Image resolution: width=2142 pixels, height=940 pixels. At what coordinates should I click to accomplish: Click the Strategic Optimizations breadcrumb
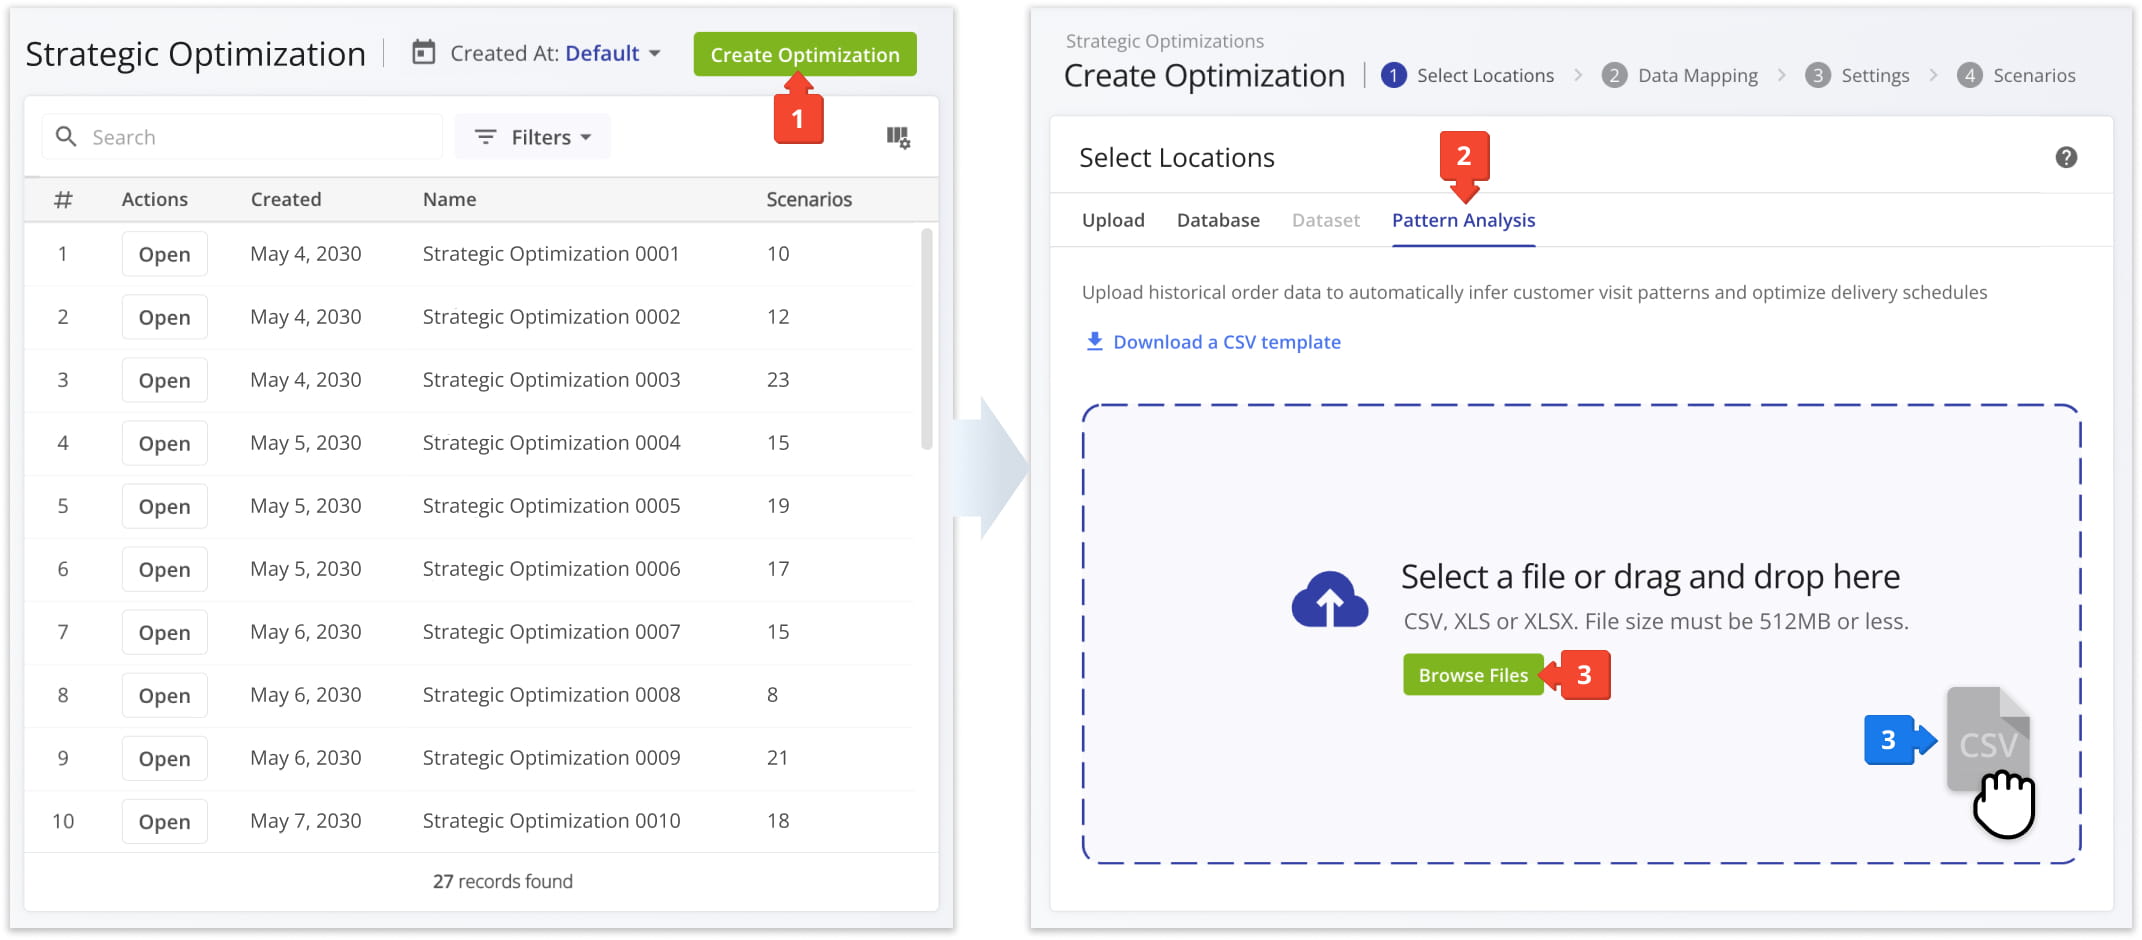click(x=1164, y=40)
